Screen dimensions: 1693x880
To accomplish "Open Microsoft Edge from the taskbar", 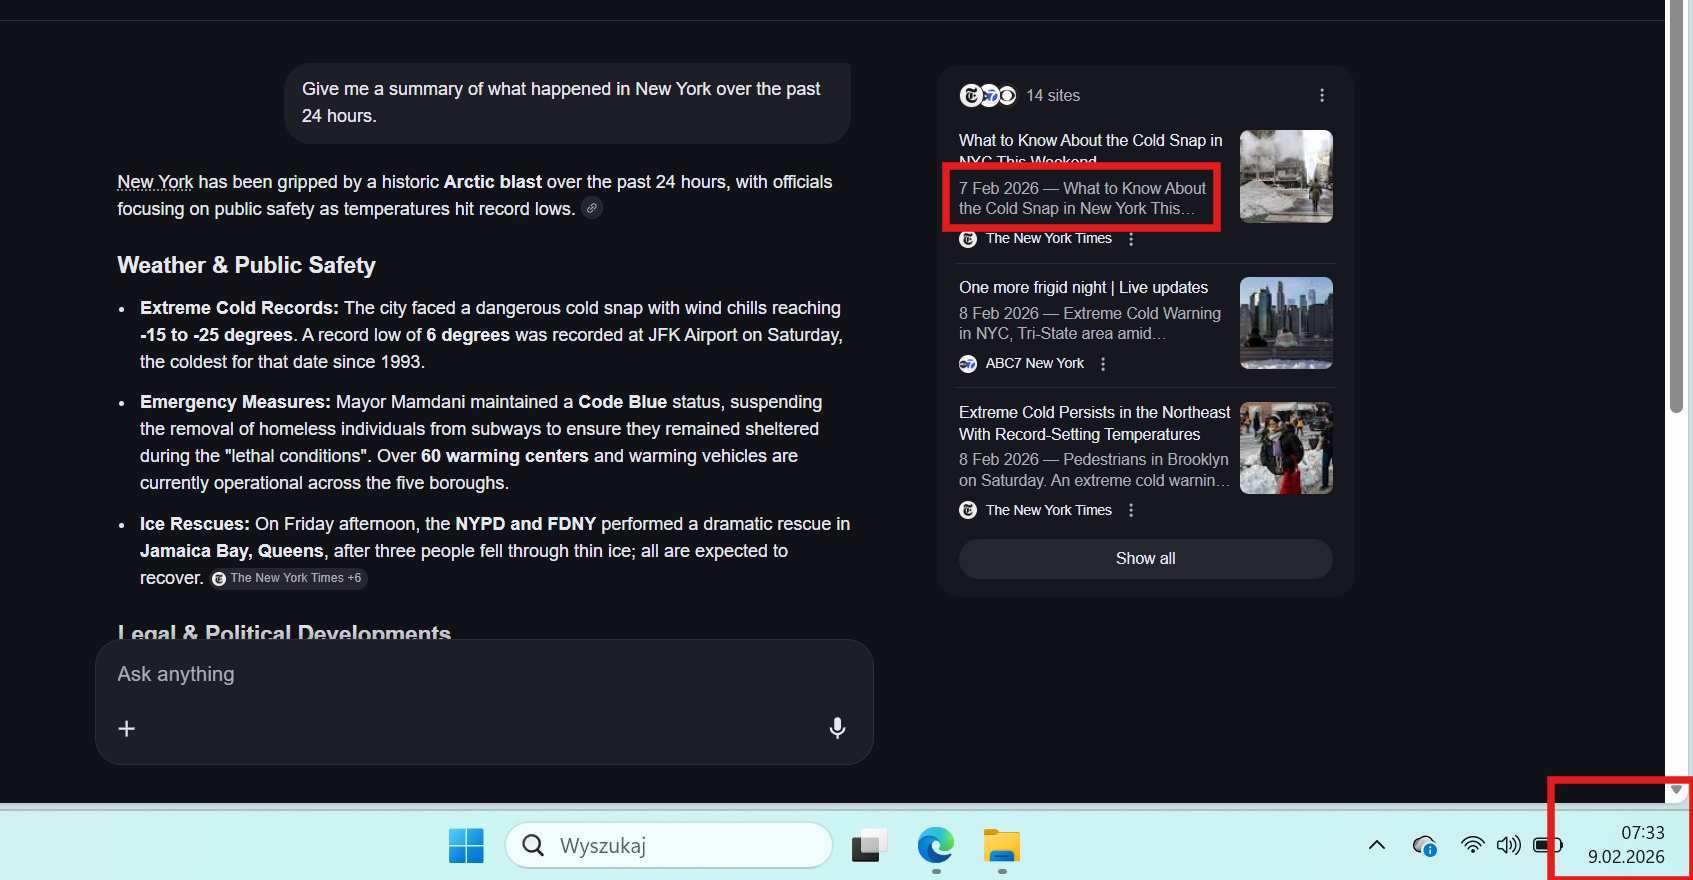I will click(935, 846).
